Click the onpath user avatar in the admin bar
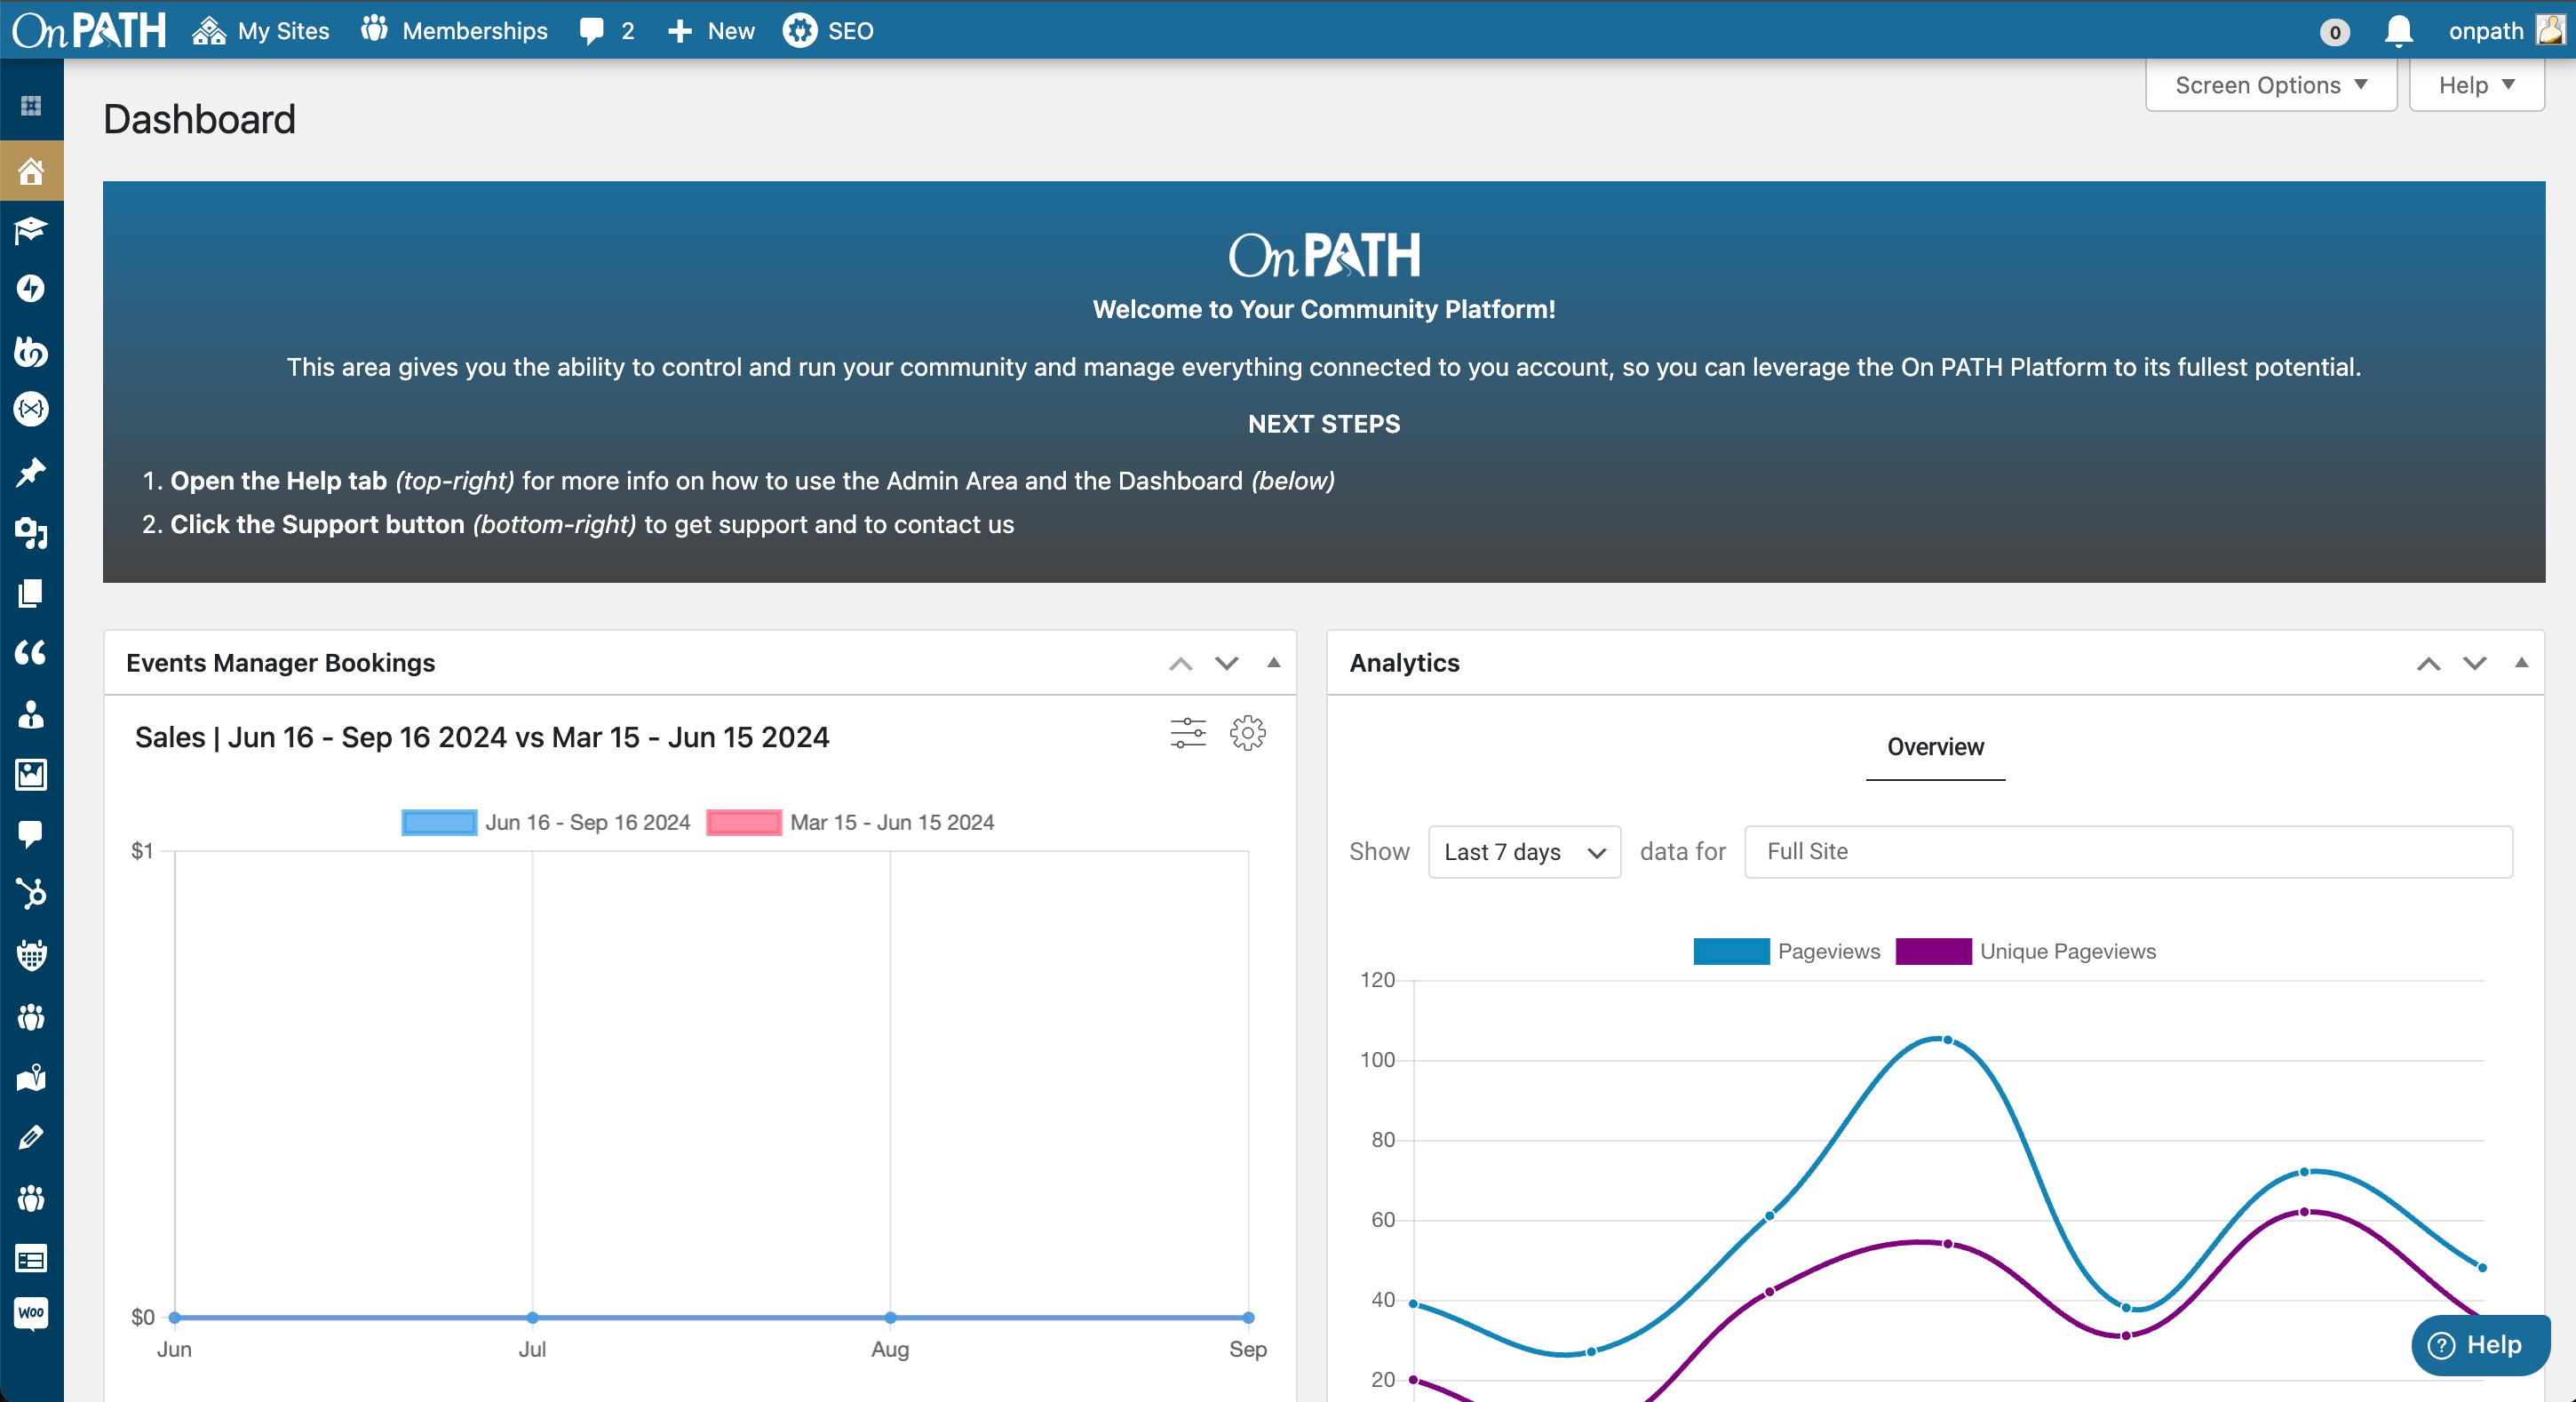2576x1402 pixels. click(x=2551, y=30)
